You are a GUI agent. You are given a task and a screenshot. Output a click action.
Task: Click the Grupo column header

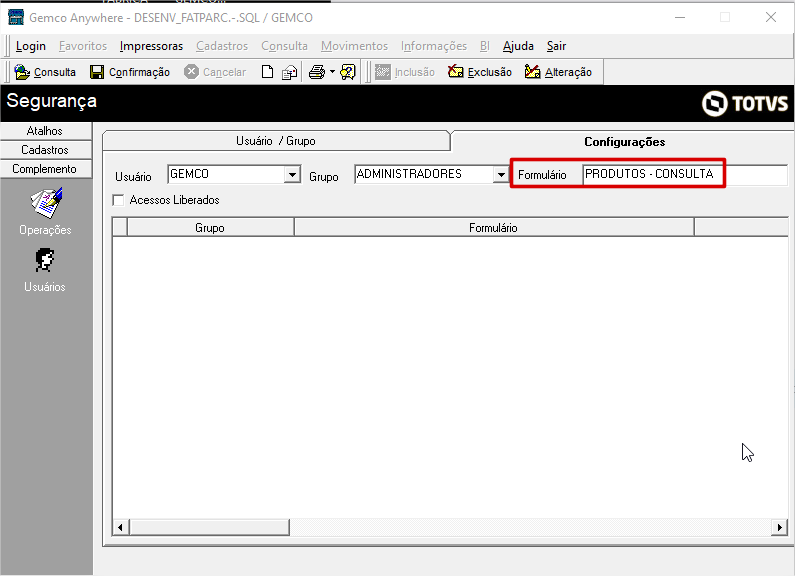(210, 228)
